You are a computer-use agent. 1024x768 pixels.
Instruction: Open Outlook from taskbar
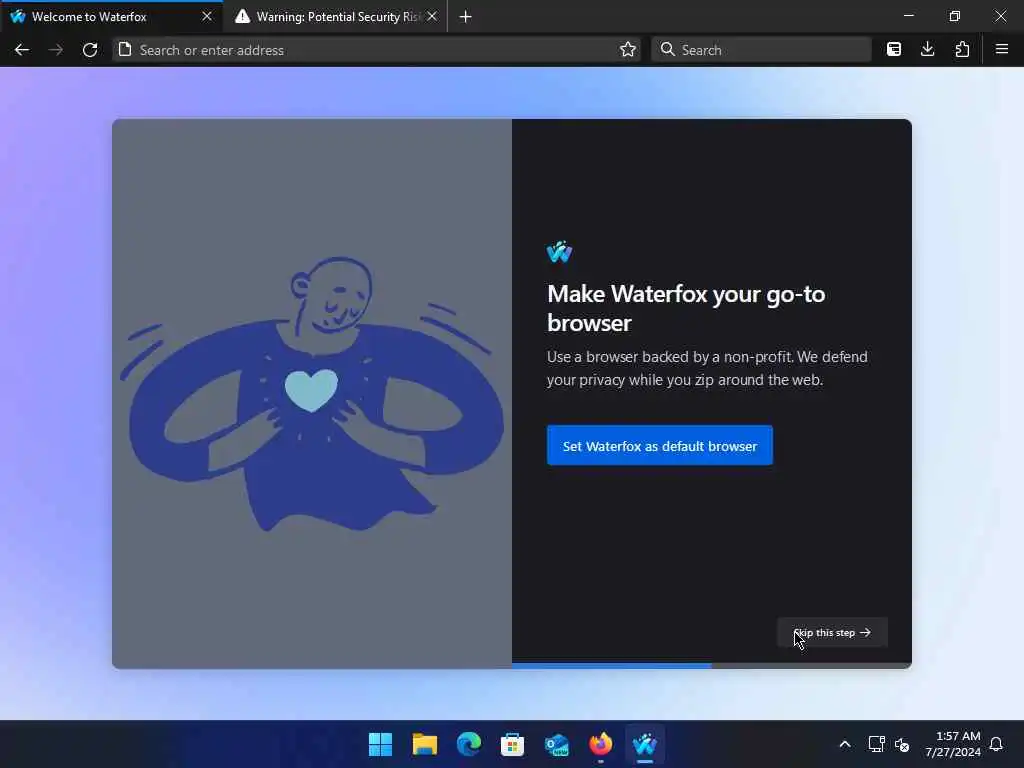tap(556, 744)
